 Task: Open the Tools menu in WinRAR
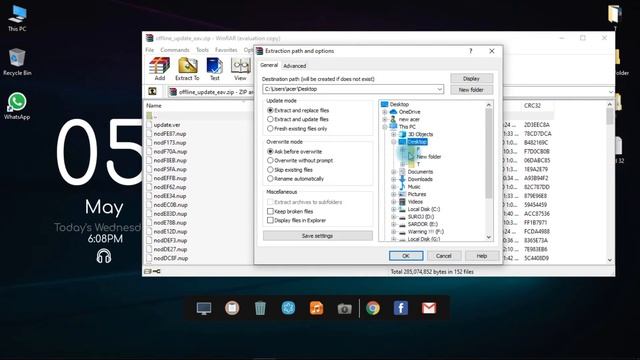[x=202, y=50]
